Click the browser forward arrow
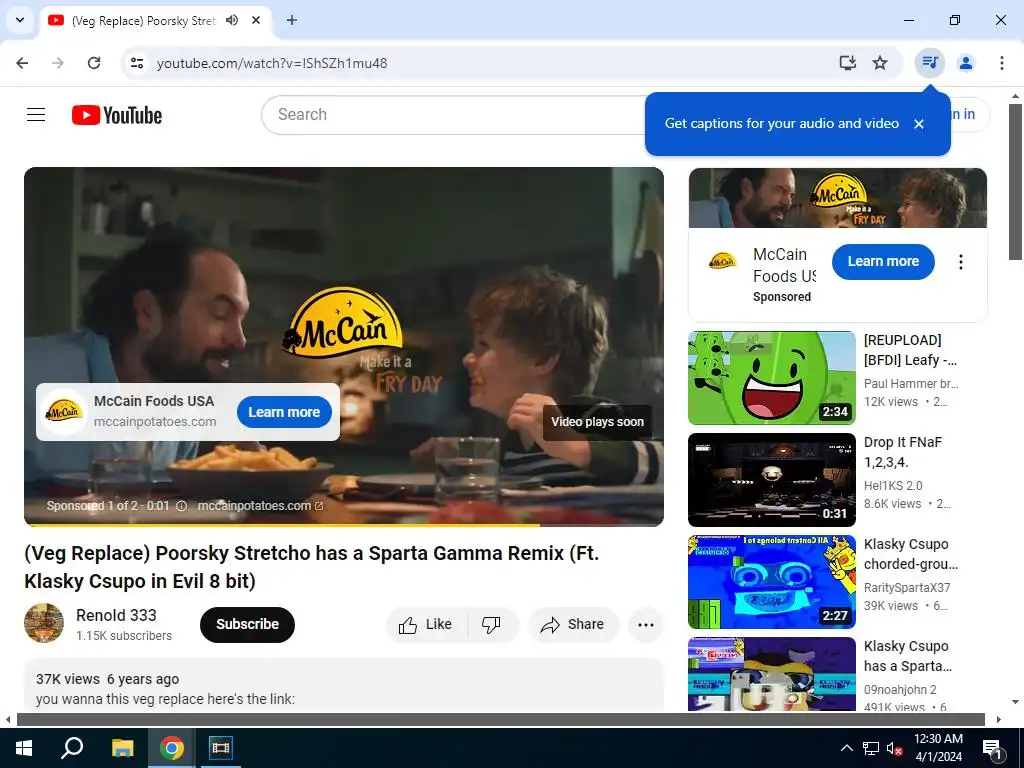Viewport: 1024px width, 768px height. click(58, 63)
